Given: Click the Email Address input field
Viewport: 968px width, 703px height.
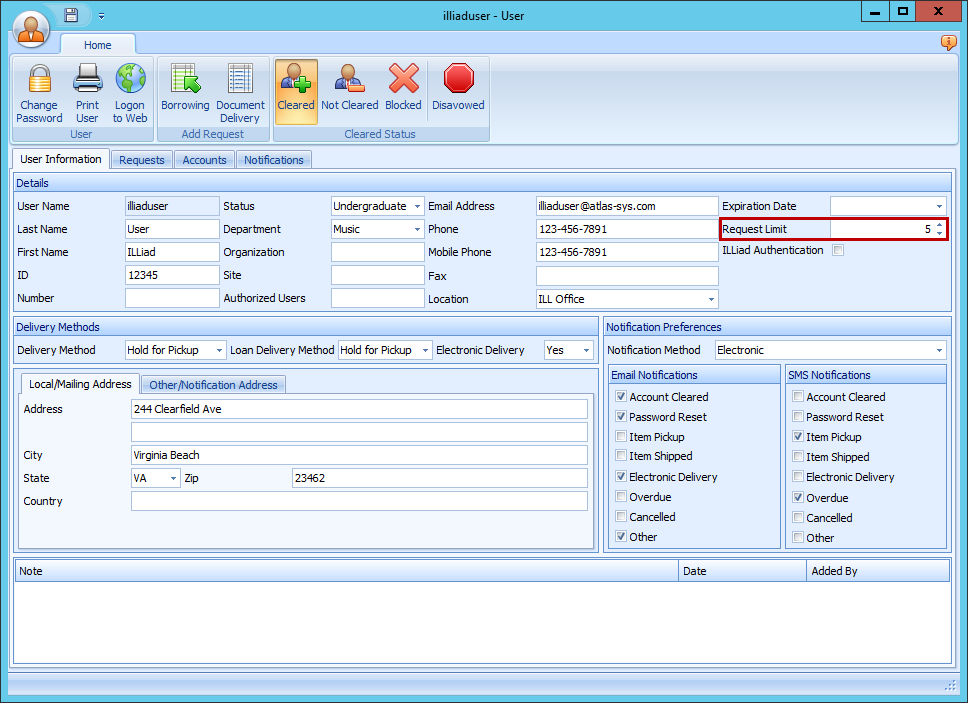Looking at the screenshot, I should 627,206.
